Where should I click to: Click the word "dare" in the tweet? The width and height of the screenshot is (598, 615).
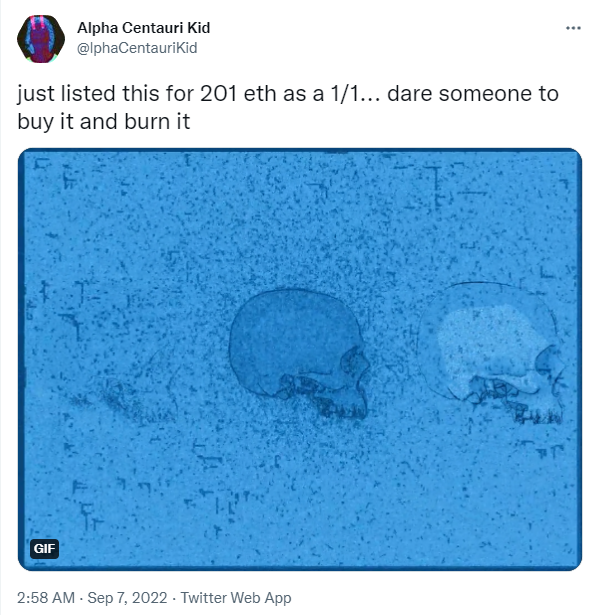click(410, 94)
